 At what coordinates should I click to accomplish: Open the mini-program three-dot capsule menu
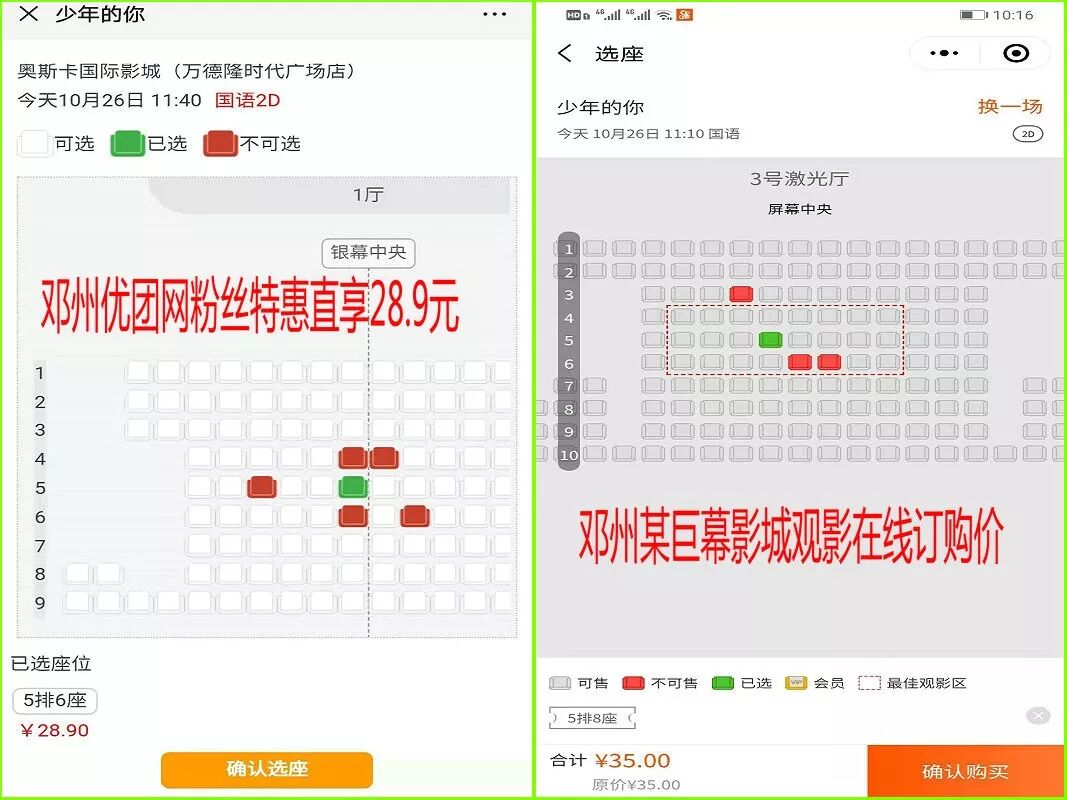pyautogui.click(x=944, y=53)
